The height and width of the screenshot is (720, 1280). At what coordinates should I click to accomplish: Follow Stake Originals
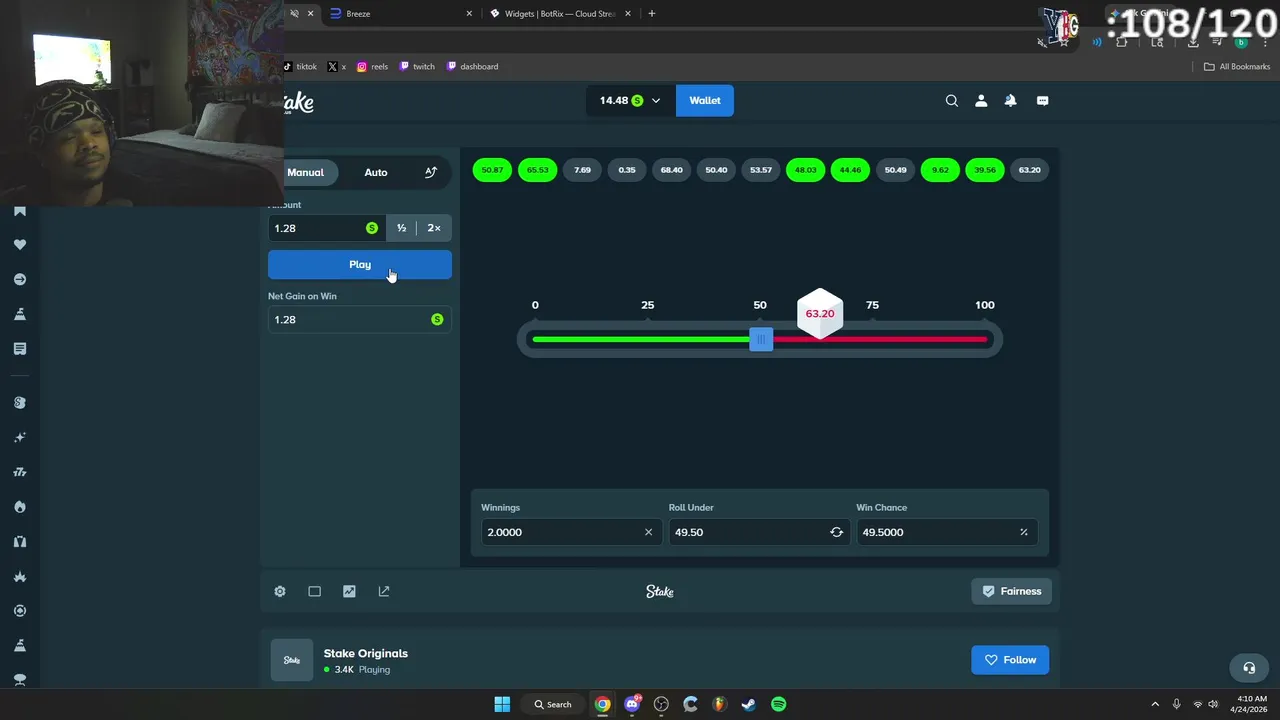[1010, 660]
